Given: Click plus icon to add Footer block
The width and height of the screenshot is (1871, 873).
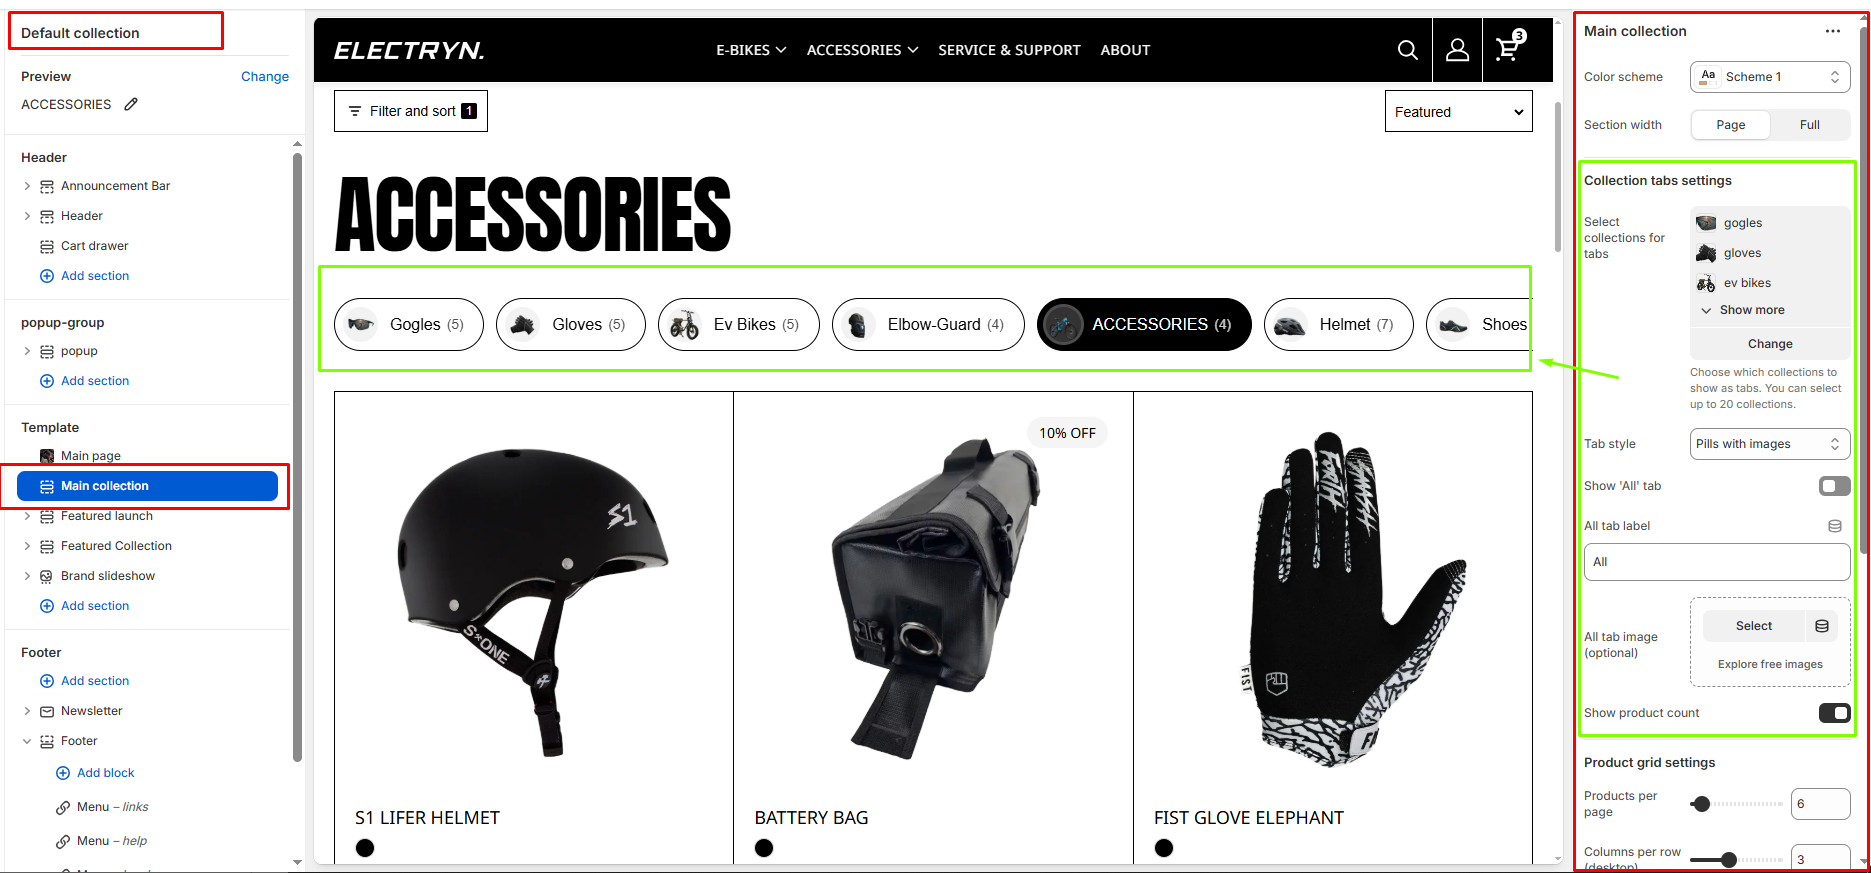Looking at the screenshot, I should click(63, 773).
